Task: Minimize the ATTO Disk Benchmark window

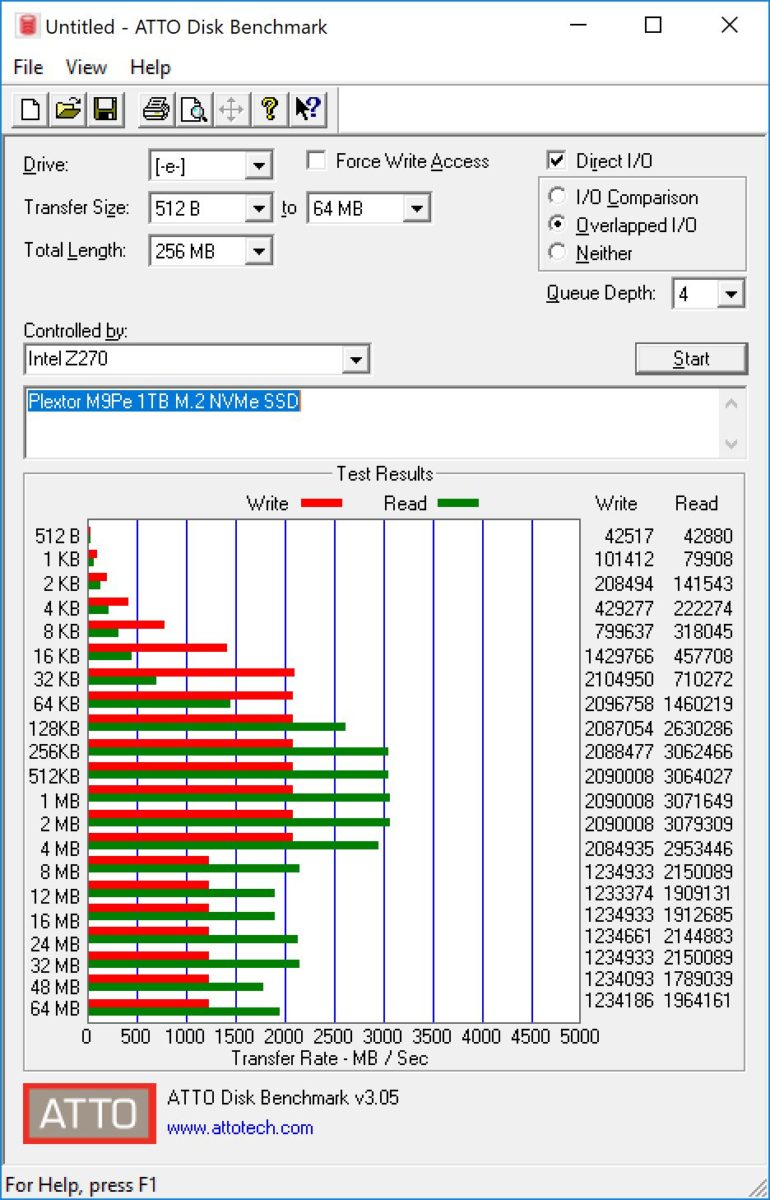Action: pos(578,26)
